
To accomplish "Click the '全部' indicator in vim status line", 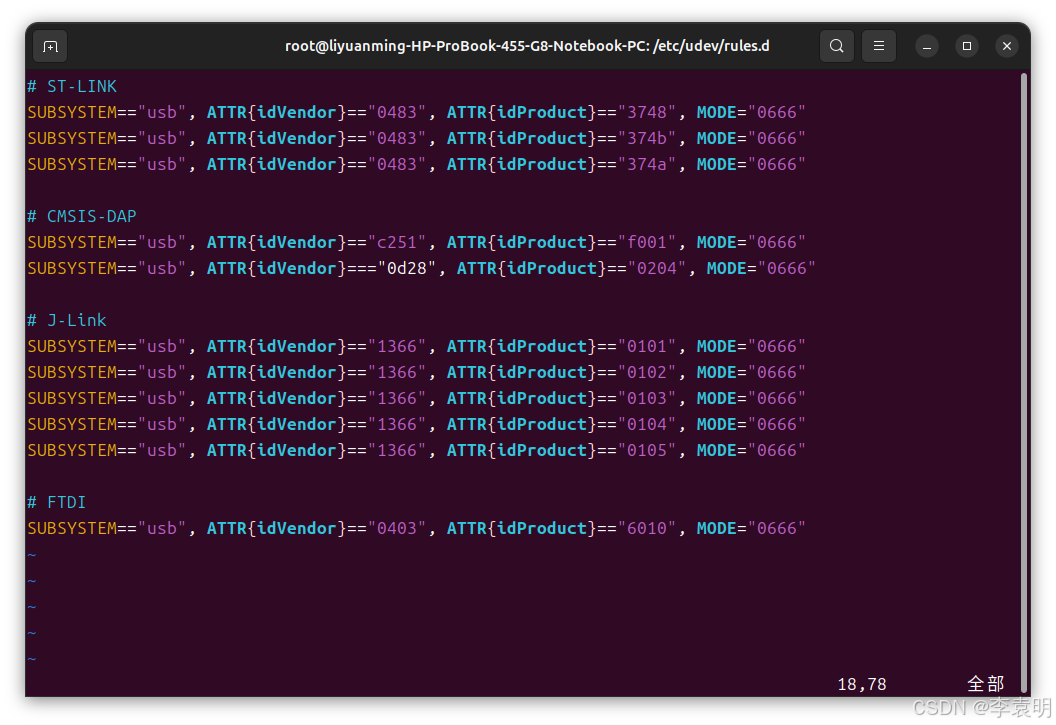I will pyautogui.click(x=986, y=684).
